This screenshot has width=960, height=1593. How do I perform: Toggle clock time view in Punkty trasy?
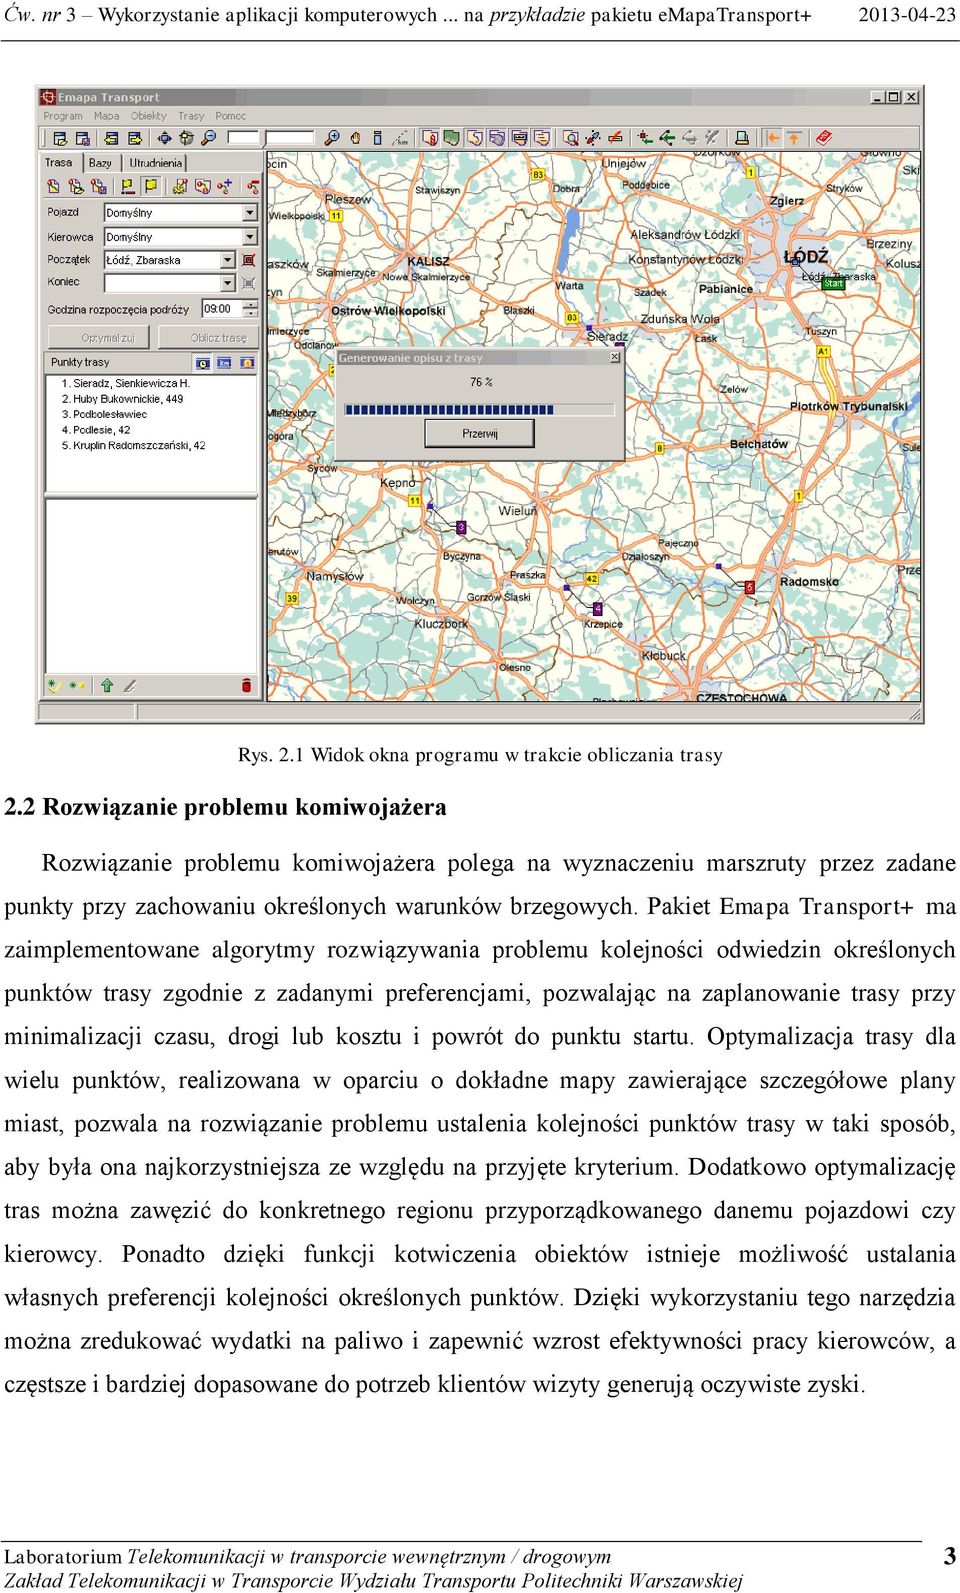click(203, 362)
